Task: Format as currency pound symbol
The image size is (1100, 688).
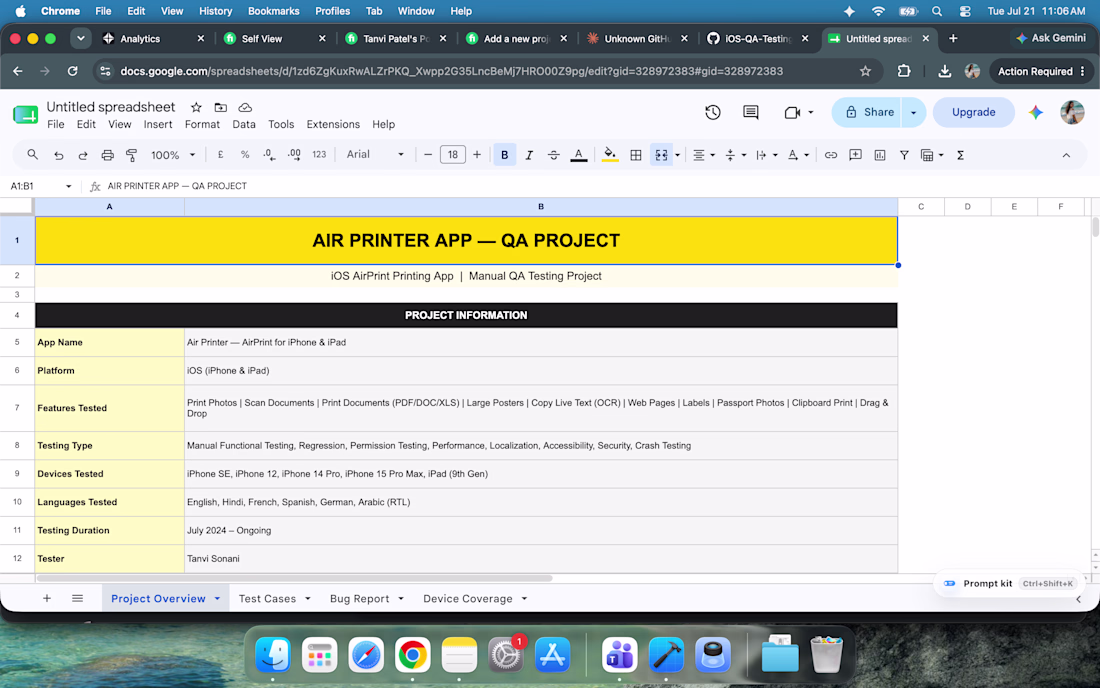Action: tap(220, 155)
